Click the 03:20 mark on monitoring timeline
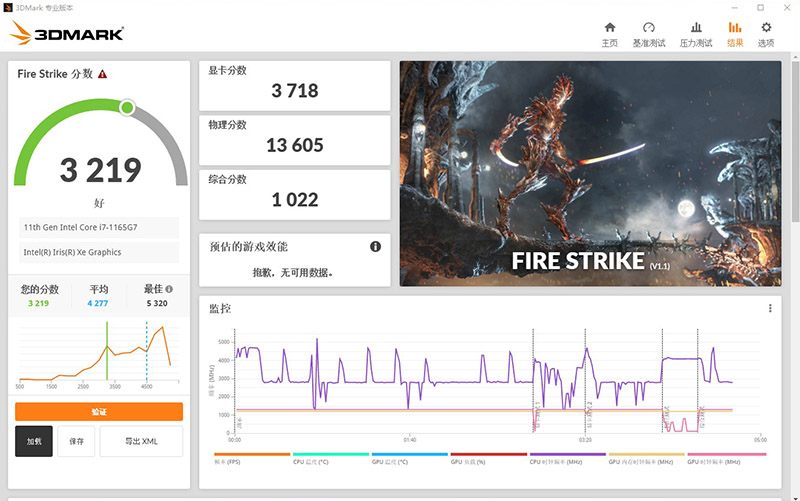Image resolution: width=800 pixels, height=501 pixels. click(585, 439)
